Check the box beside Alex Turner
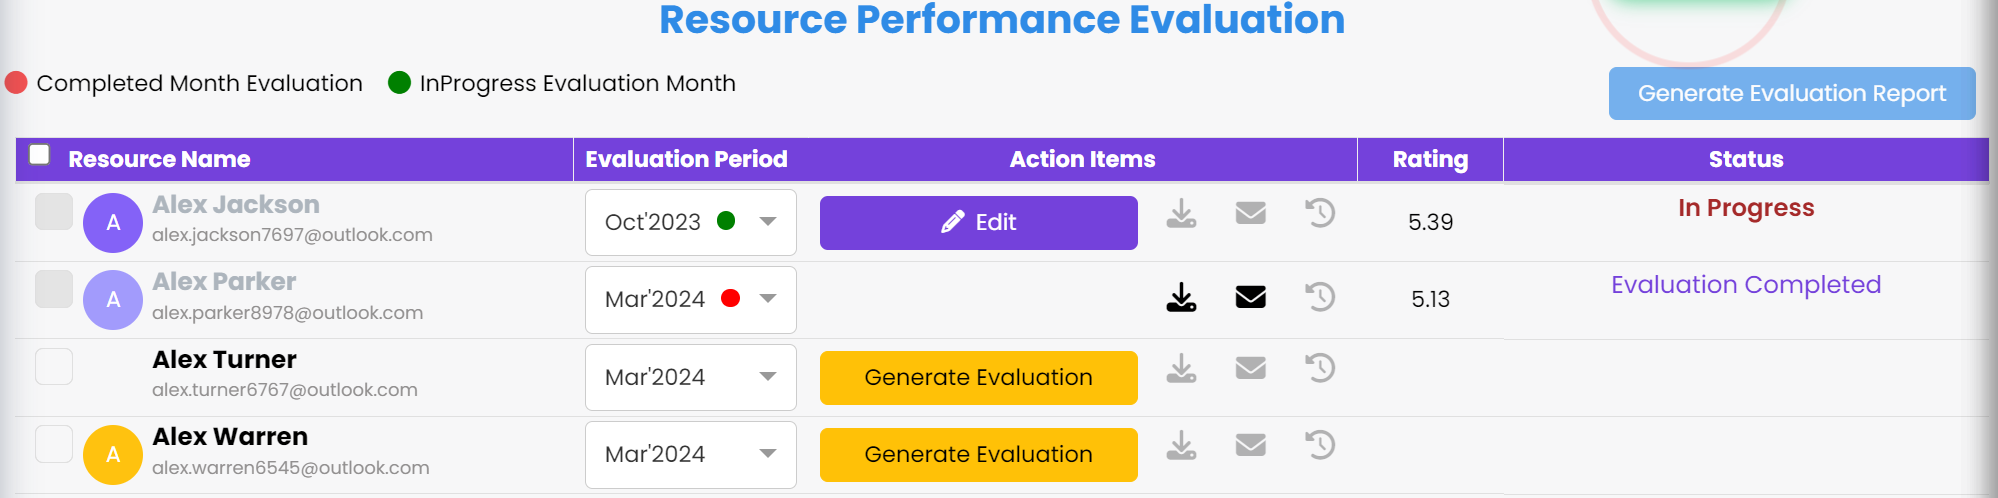Image resolution: width=1998 pixels, height=498 pixels. click(54, 366)
